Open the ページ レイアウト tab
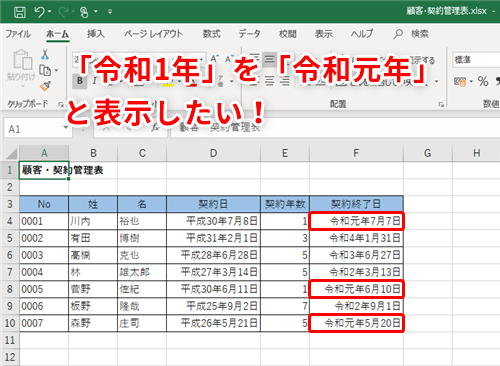Screen dimensions: 500x366 pyautogui.click(x=153, y=34)
